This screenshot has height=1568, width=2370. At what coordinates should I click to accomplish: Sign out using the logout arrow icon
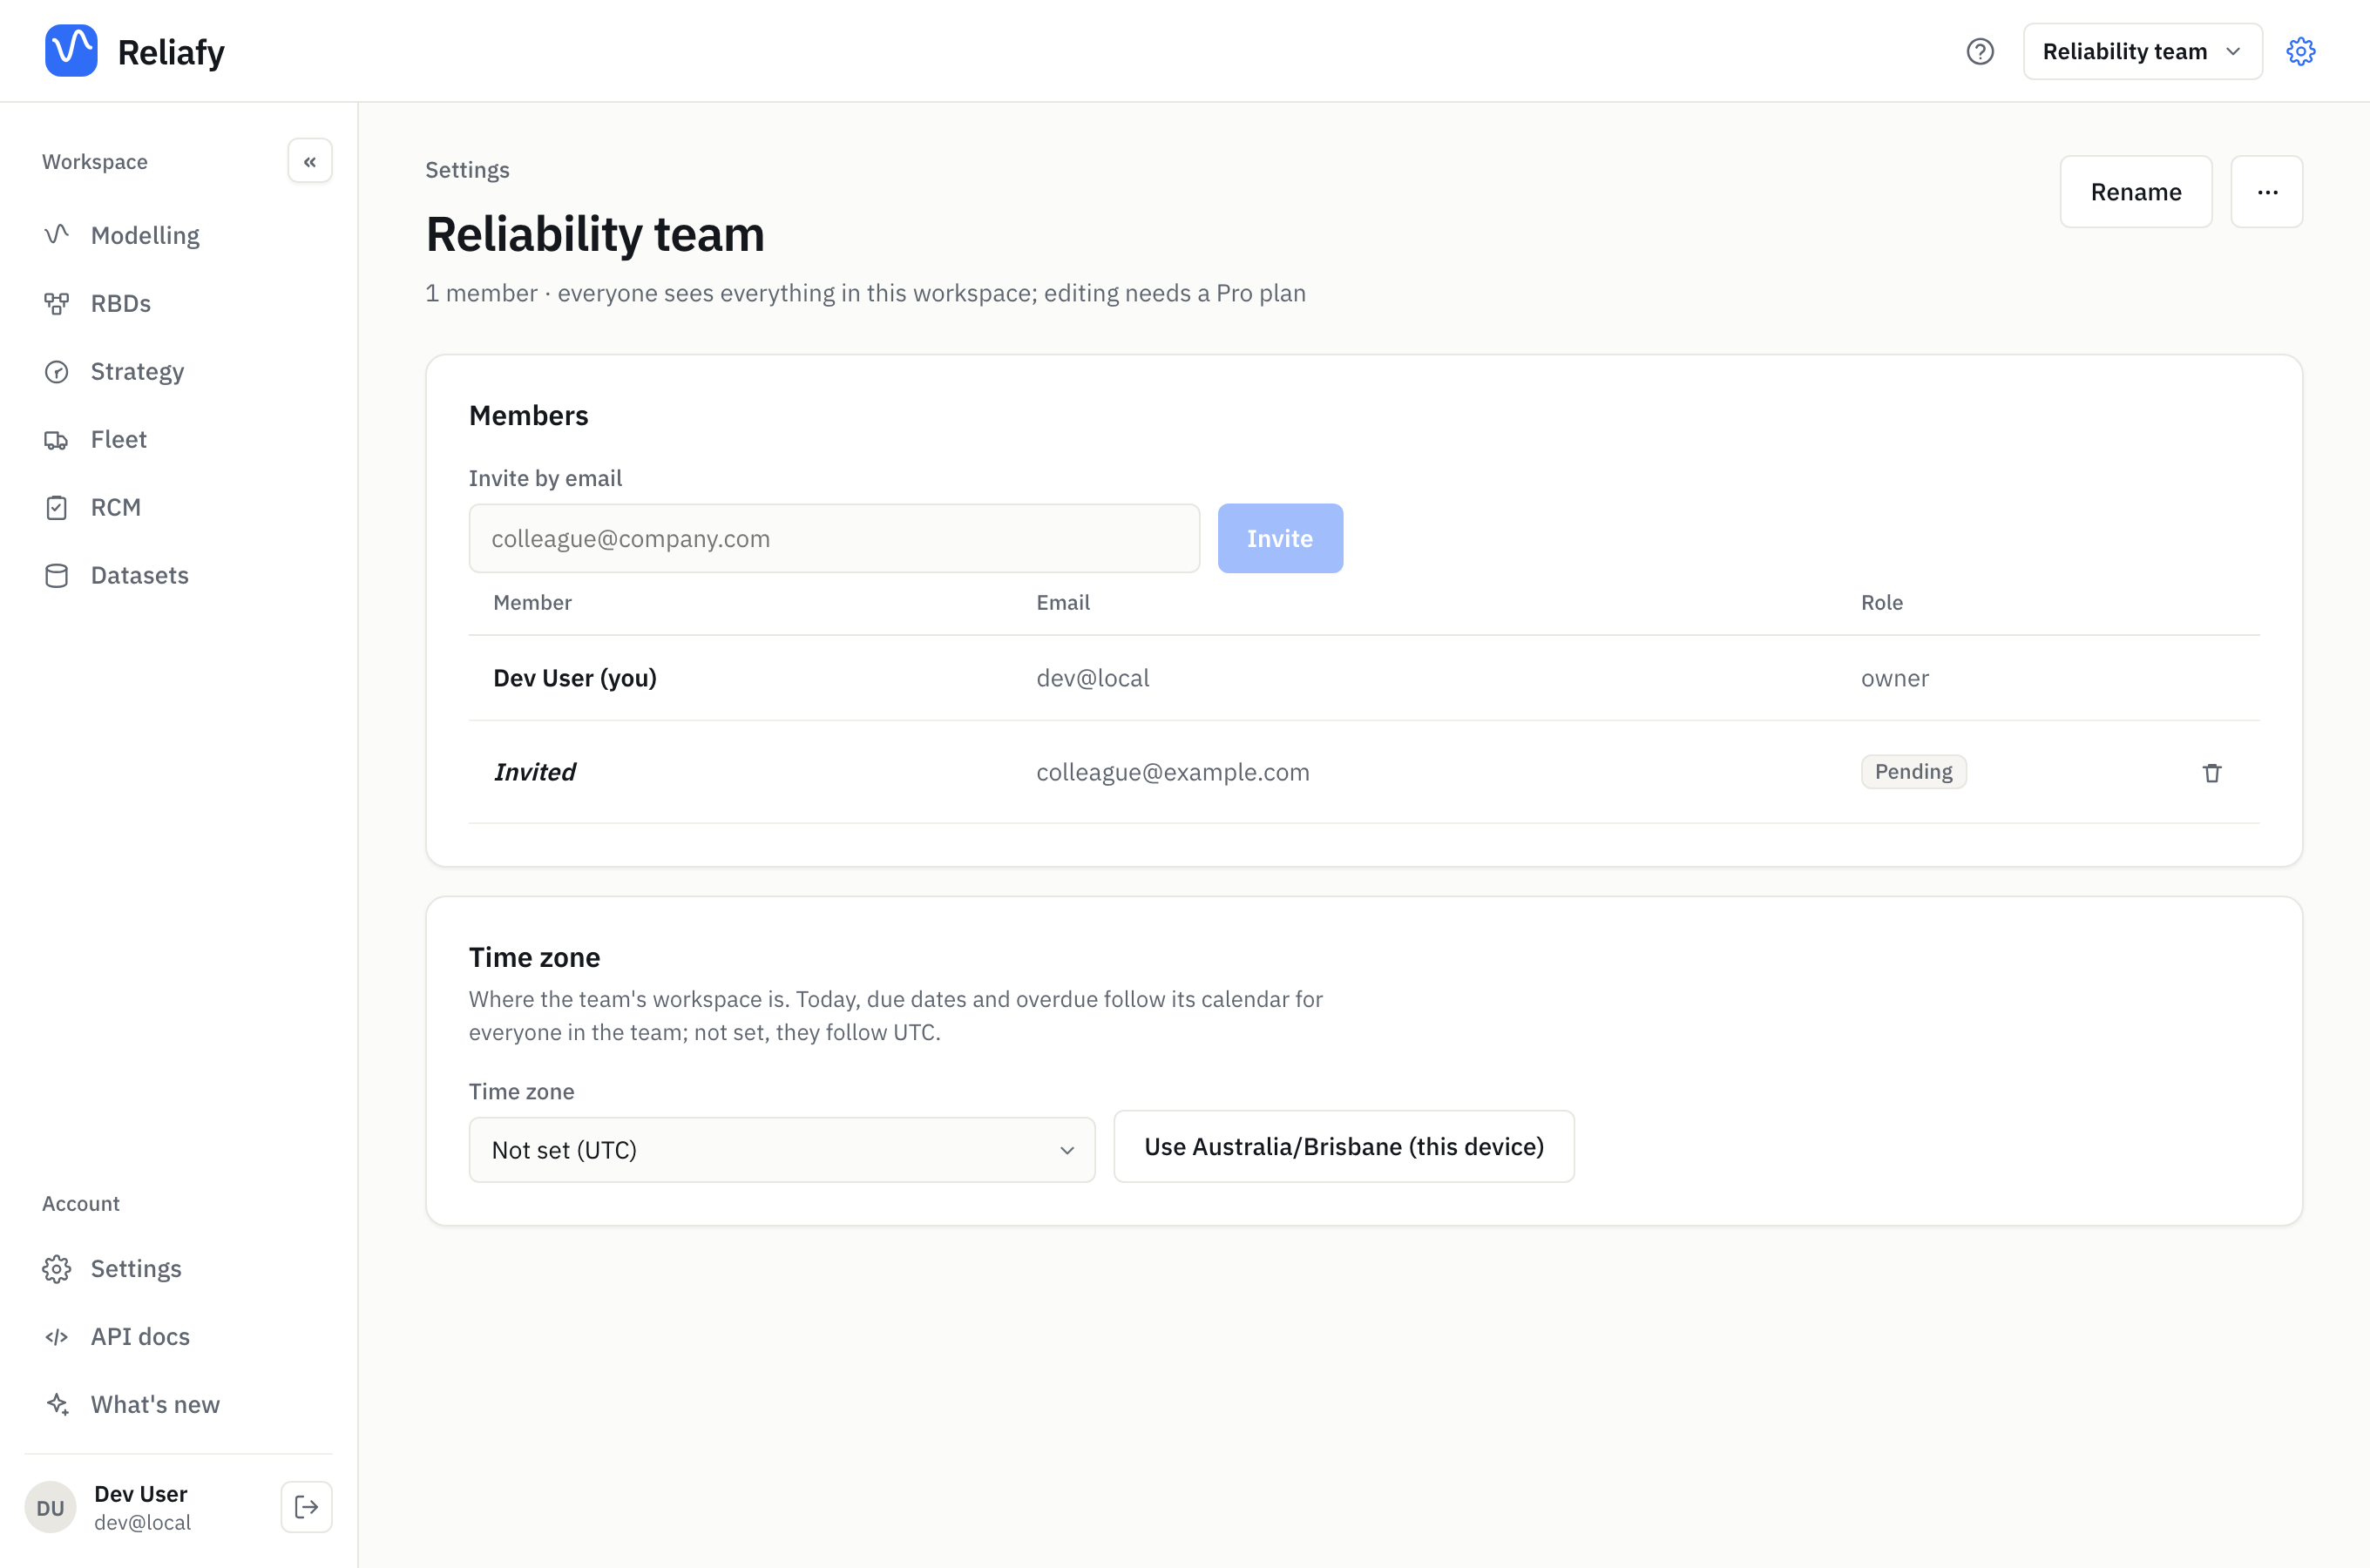pyautogui.click(x=307, y=1507)
